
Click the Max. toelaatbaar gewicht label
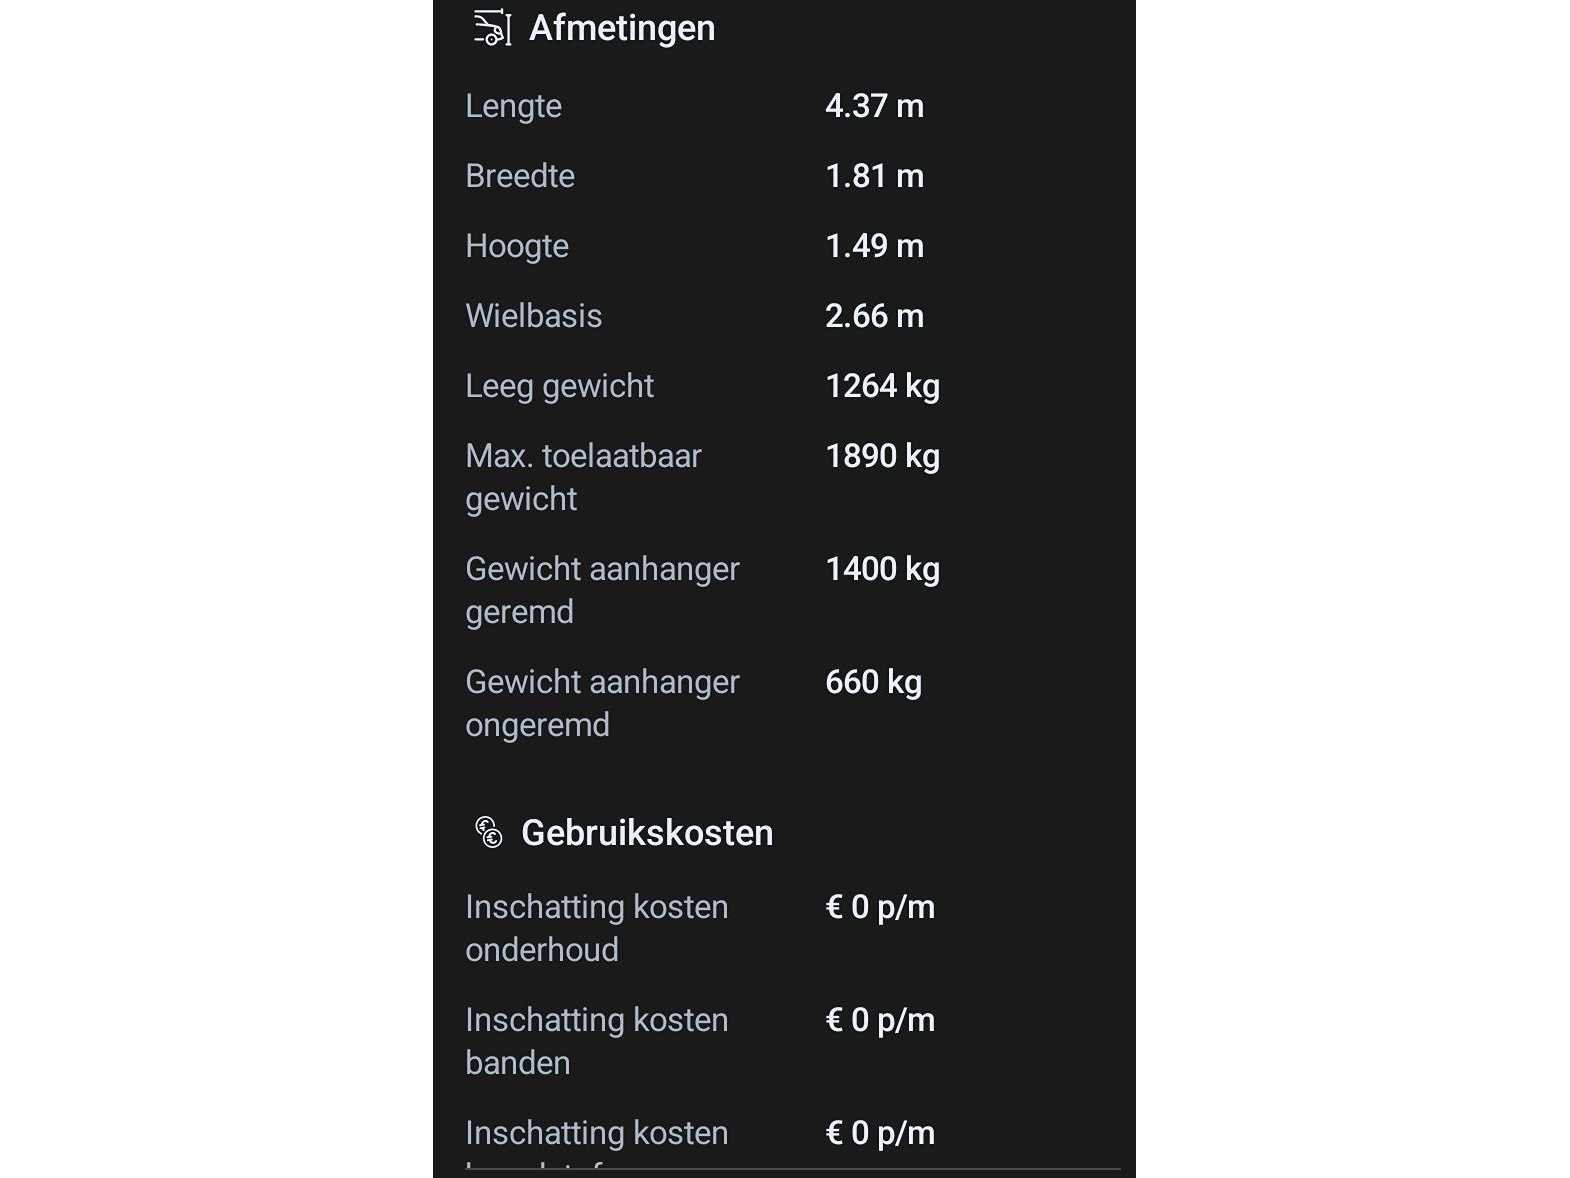tap(583, 477)
